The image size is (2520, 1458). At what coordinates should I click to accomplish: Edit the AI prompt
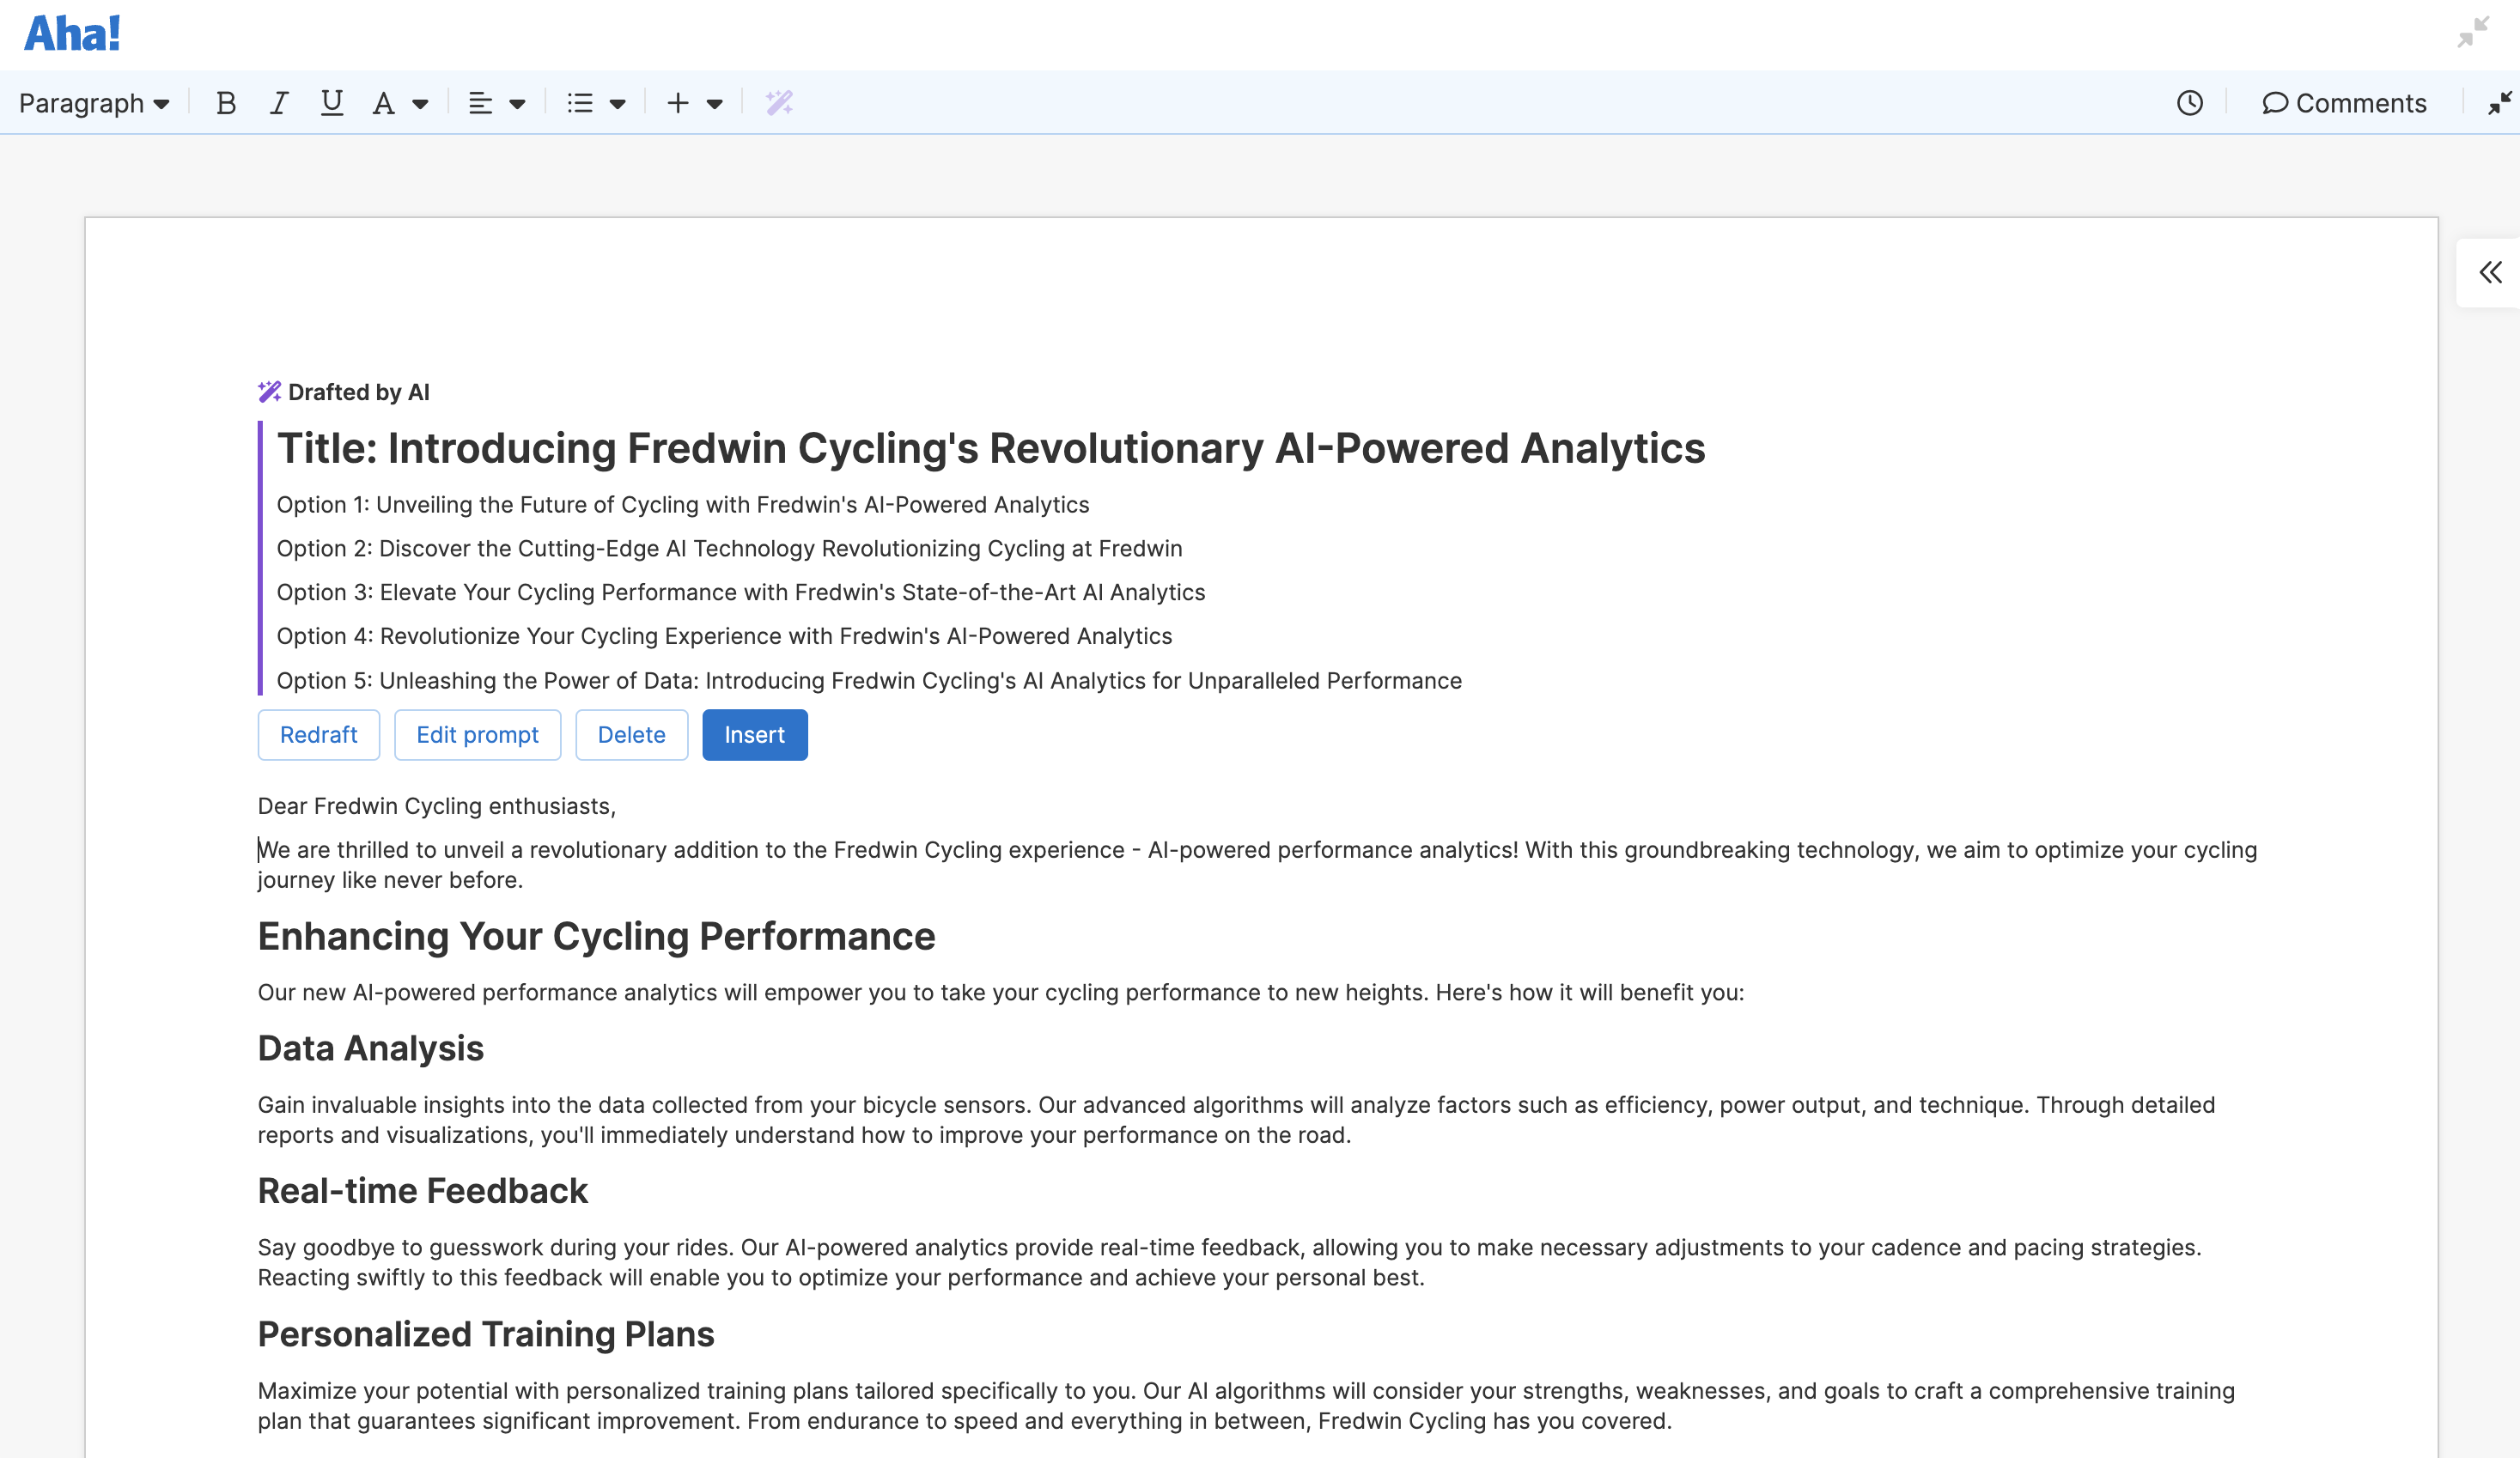(x=477, y=734)
